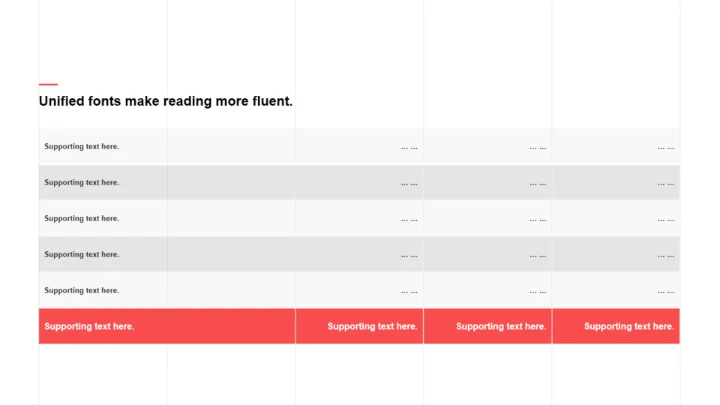Click the second row's middle '... ...' placeholder
Viewport: 720px width, 405px height.
537,184
